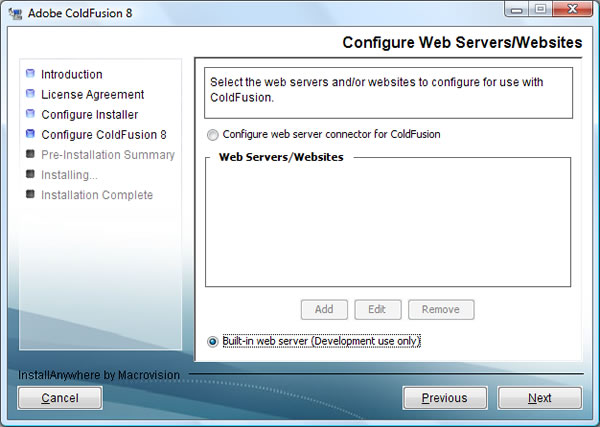Screen dimensions: 600x427
Task: Click the Pre-Installation Summary step label
Action: point(108,155)
